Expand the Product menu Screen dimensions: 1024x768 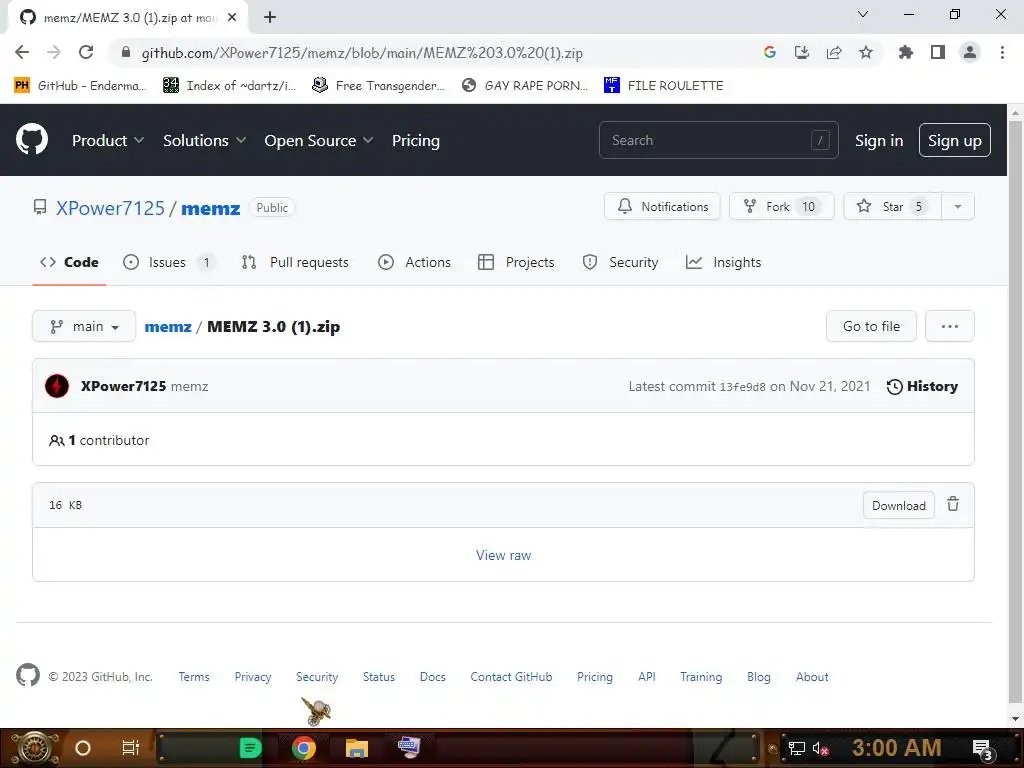click(x=108, y=140)
